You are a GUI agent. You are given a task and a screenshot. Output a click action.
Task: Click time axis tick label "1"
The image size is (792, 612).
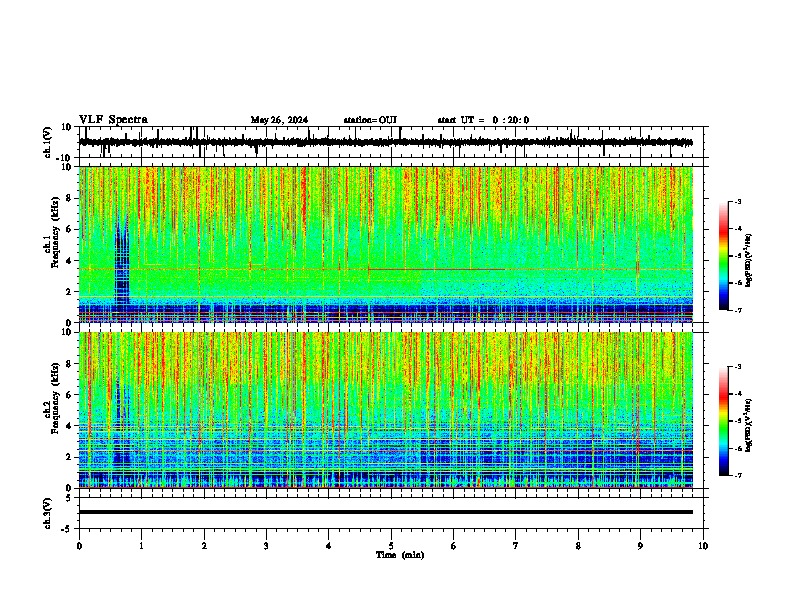click(x=141, y=546)
